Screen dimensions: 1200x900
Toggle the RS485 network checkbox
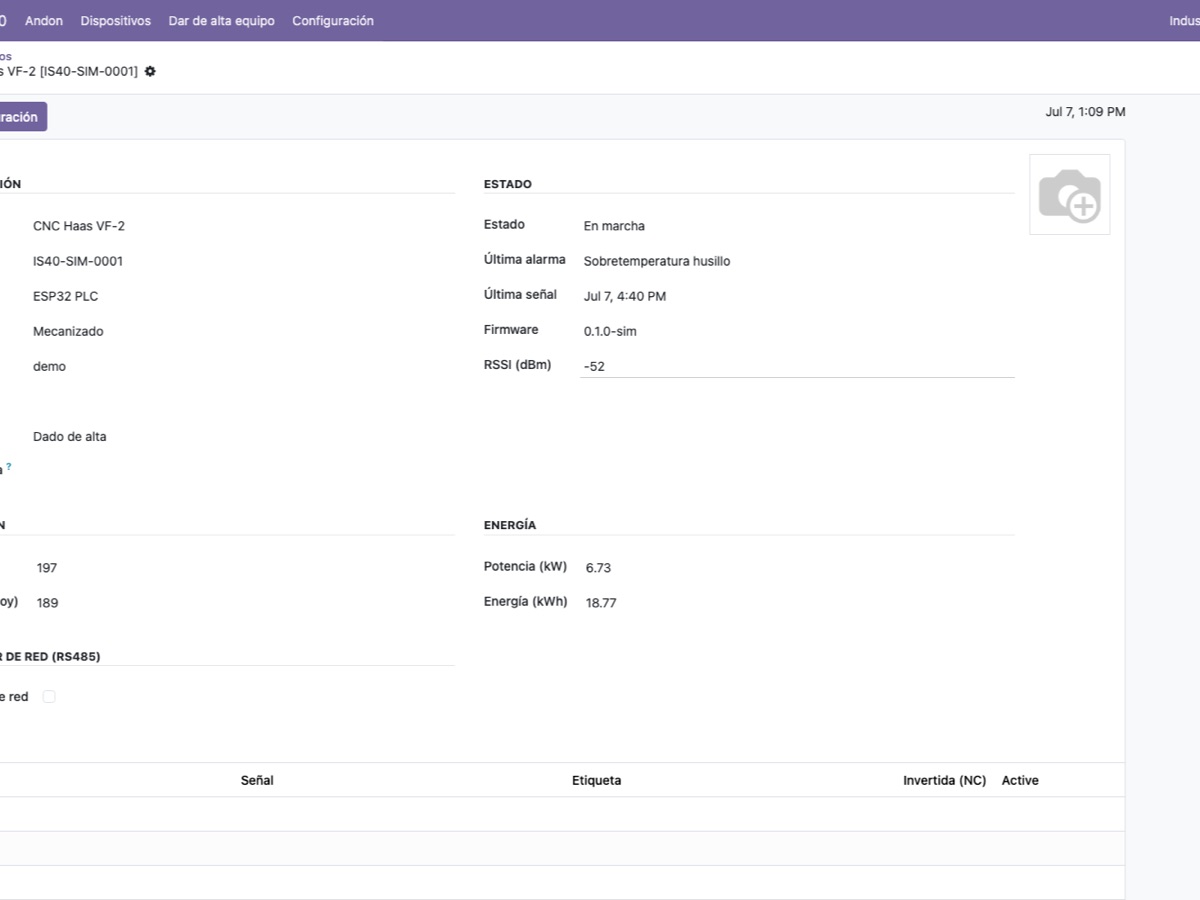tap(49, 697)
